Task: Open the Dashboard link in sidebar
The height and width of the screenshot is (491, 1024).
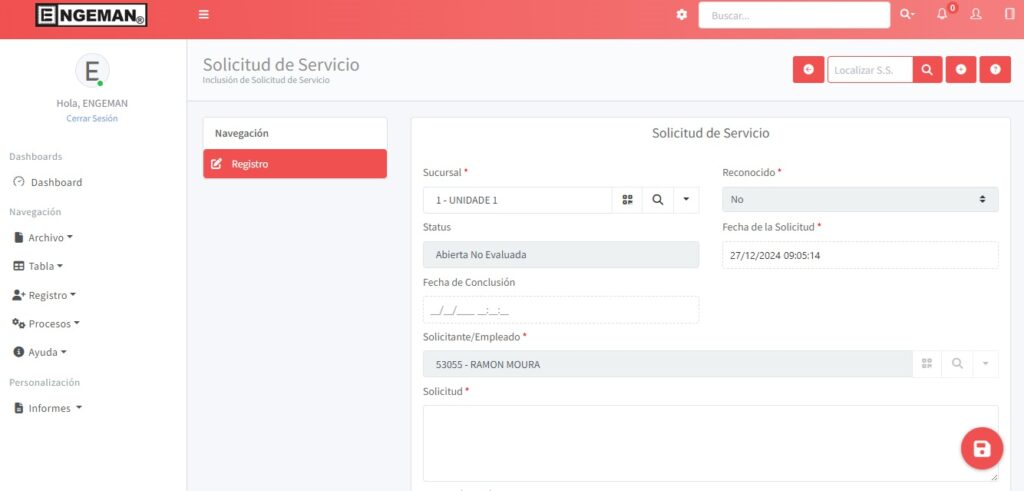Action: click(56, 182)
